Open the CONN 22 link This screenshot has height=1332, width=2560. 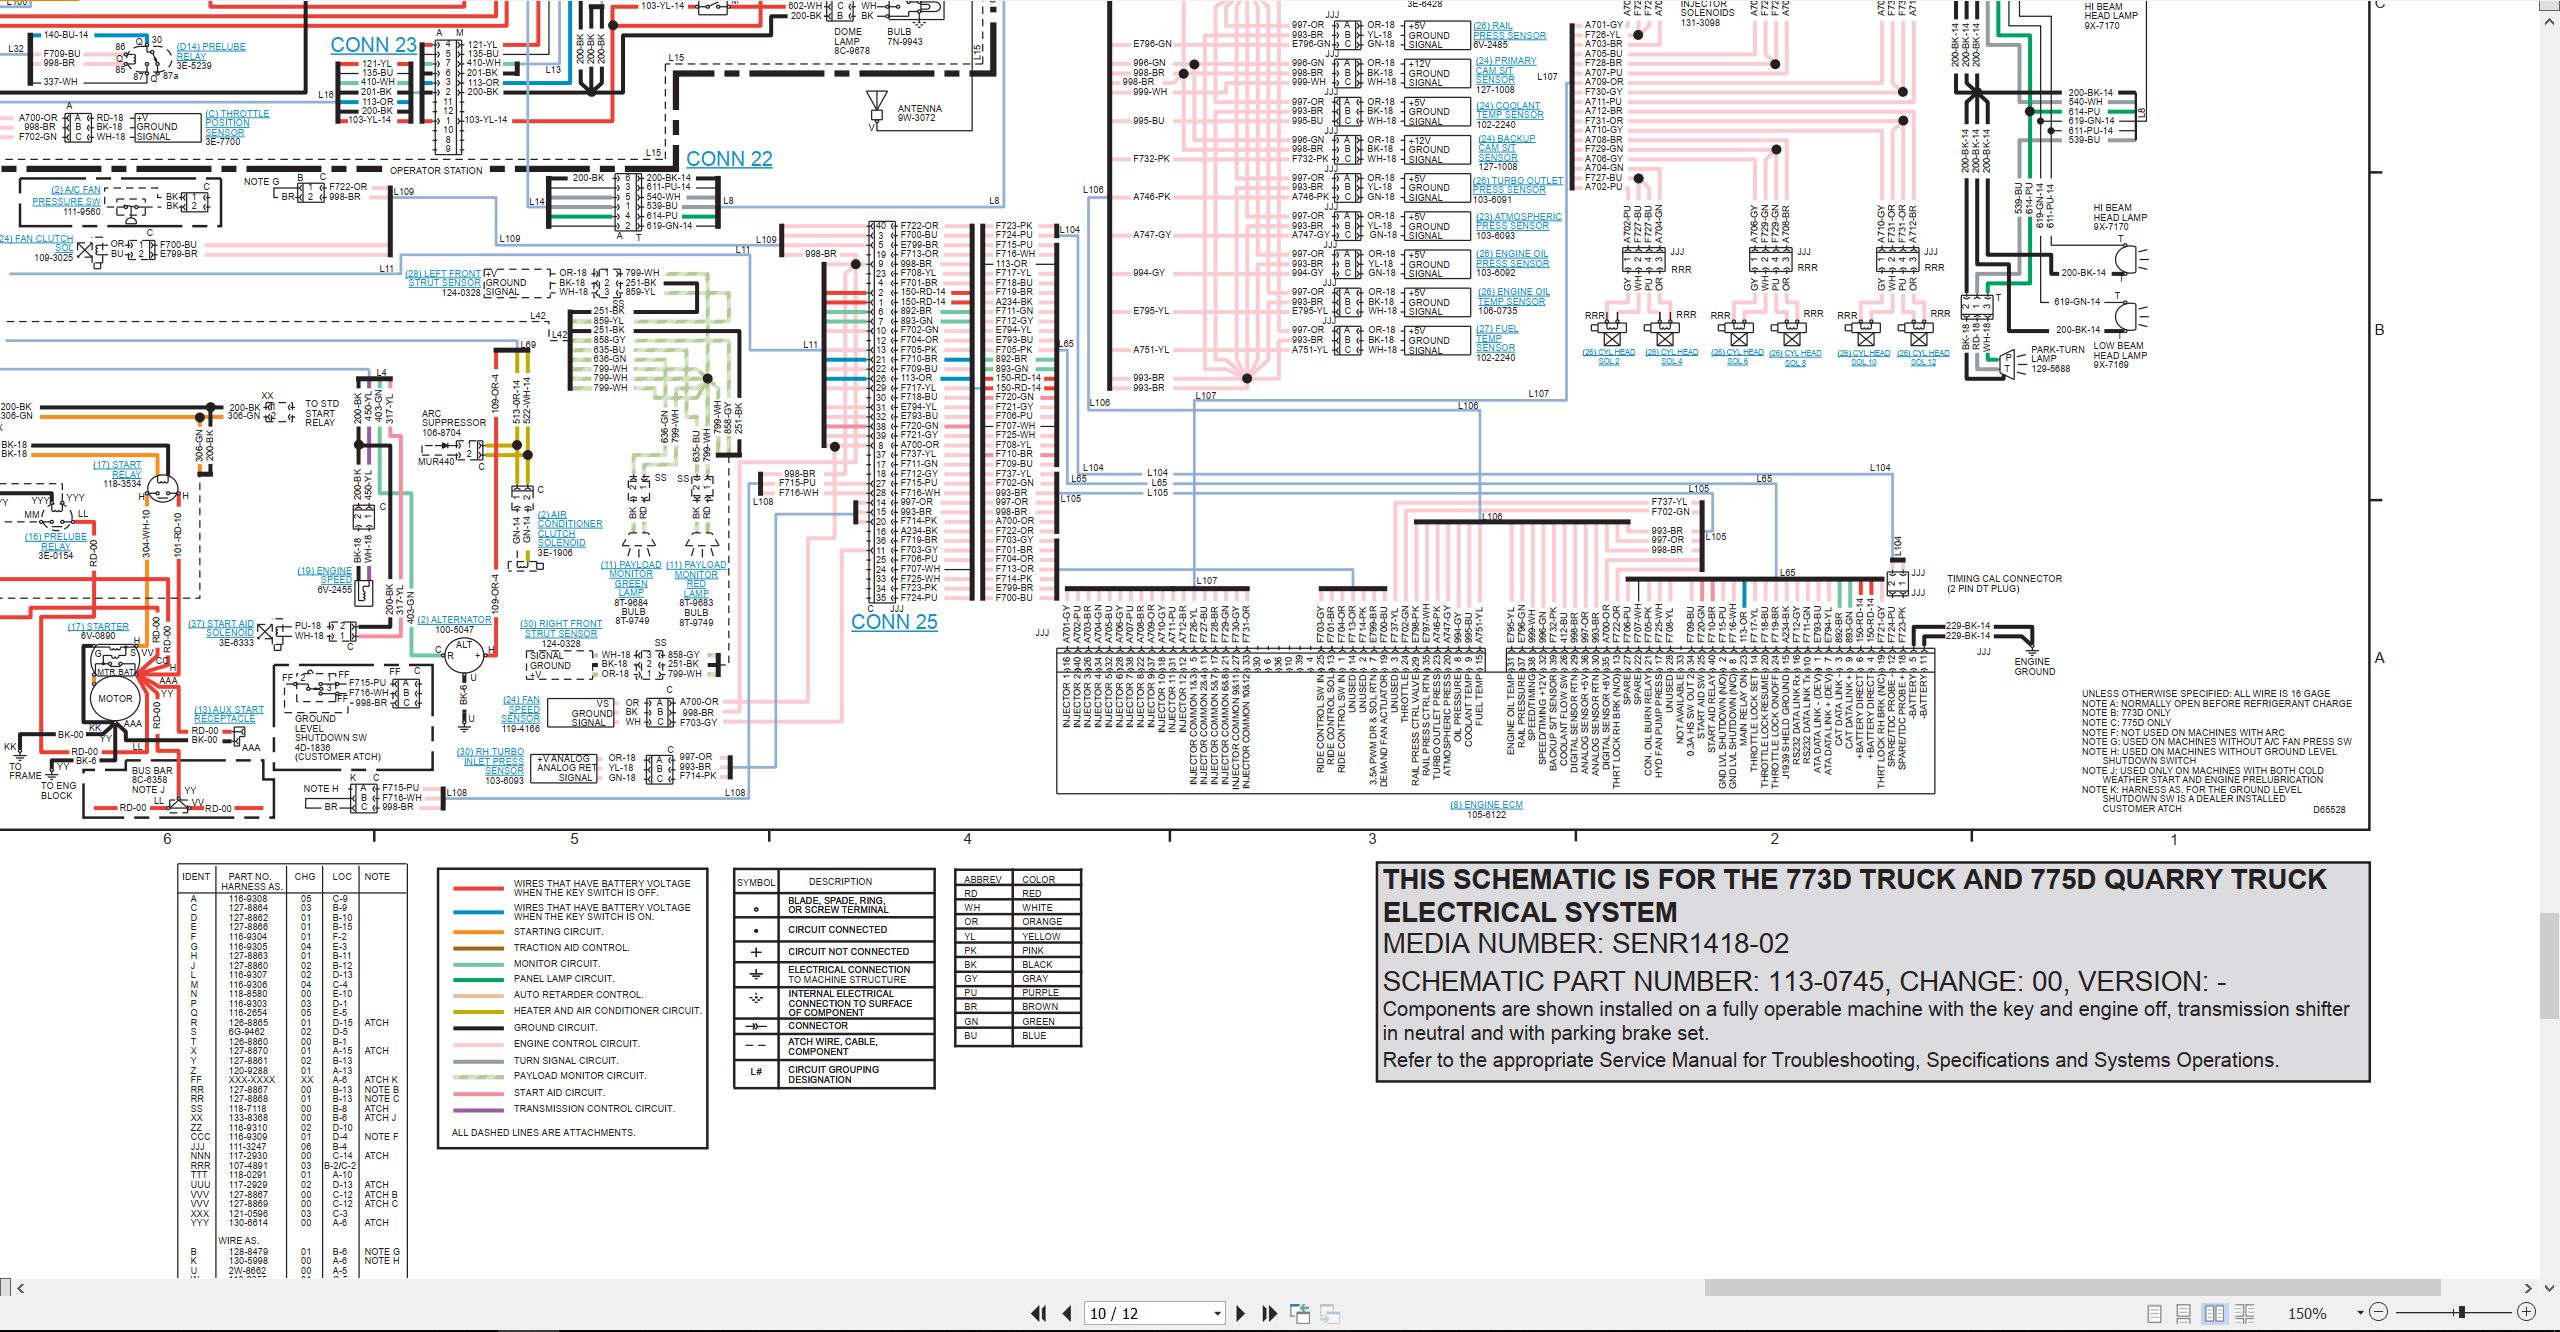729,159
